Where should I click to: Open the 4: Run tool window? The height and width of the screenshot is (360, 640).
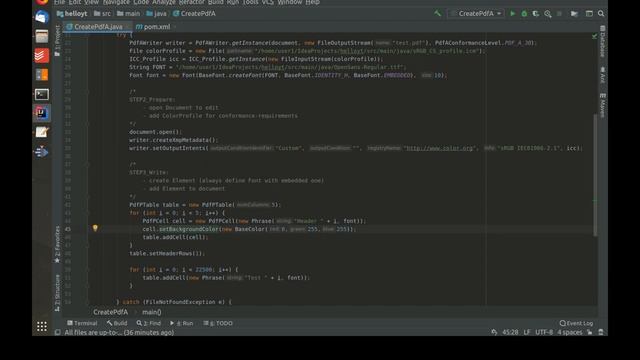click(x=182, y=323)
